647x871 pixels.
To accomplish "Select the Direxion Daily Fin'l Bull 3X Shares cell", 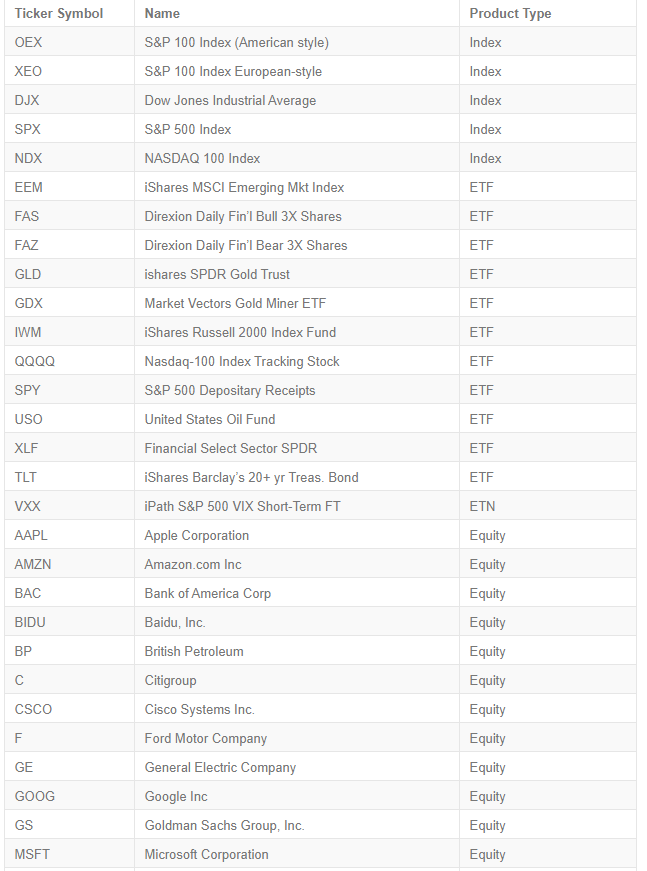I will point(243,216).
